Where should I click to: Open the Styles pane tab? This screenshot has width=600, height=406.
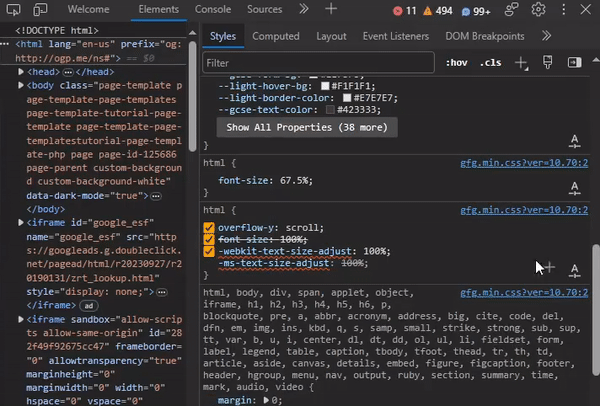click(223, 36)
